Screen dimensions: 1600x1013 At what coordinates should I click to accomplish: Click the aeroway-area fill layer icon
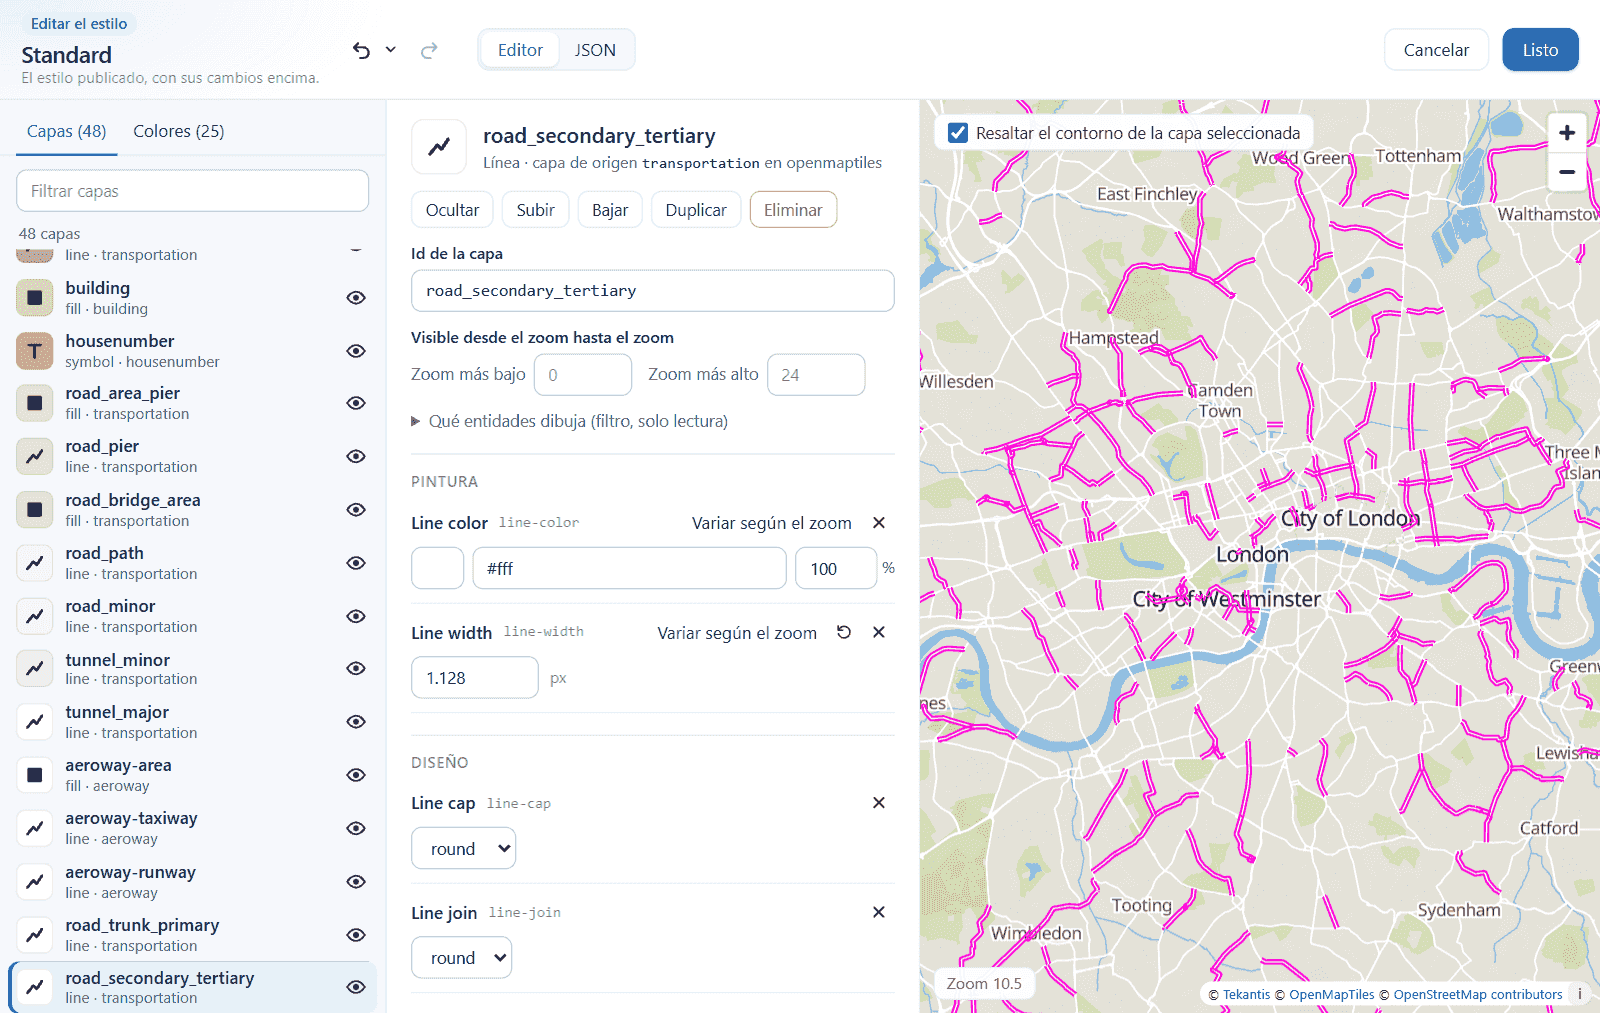[35, 775]
